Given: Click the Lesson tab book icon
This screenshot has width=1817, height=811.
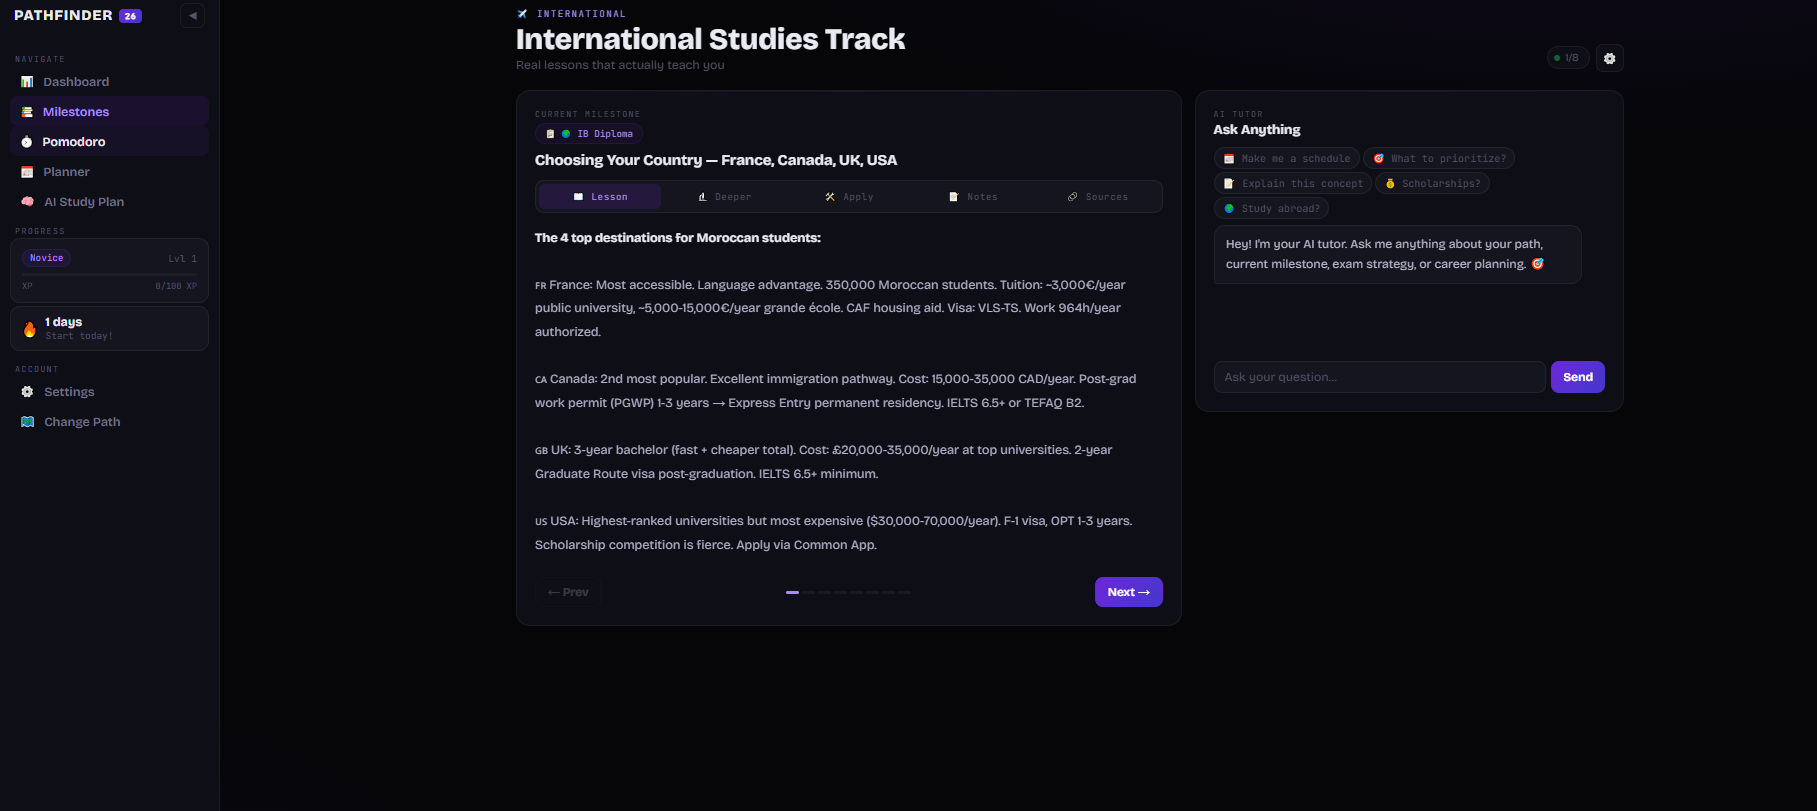Looking at the screenshot, I should (x=578, y=197).
